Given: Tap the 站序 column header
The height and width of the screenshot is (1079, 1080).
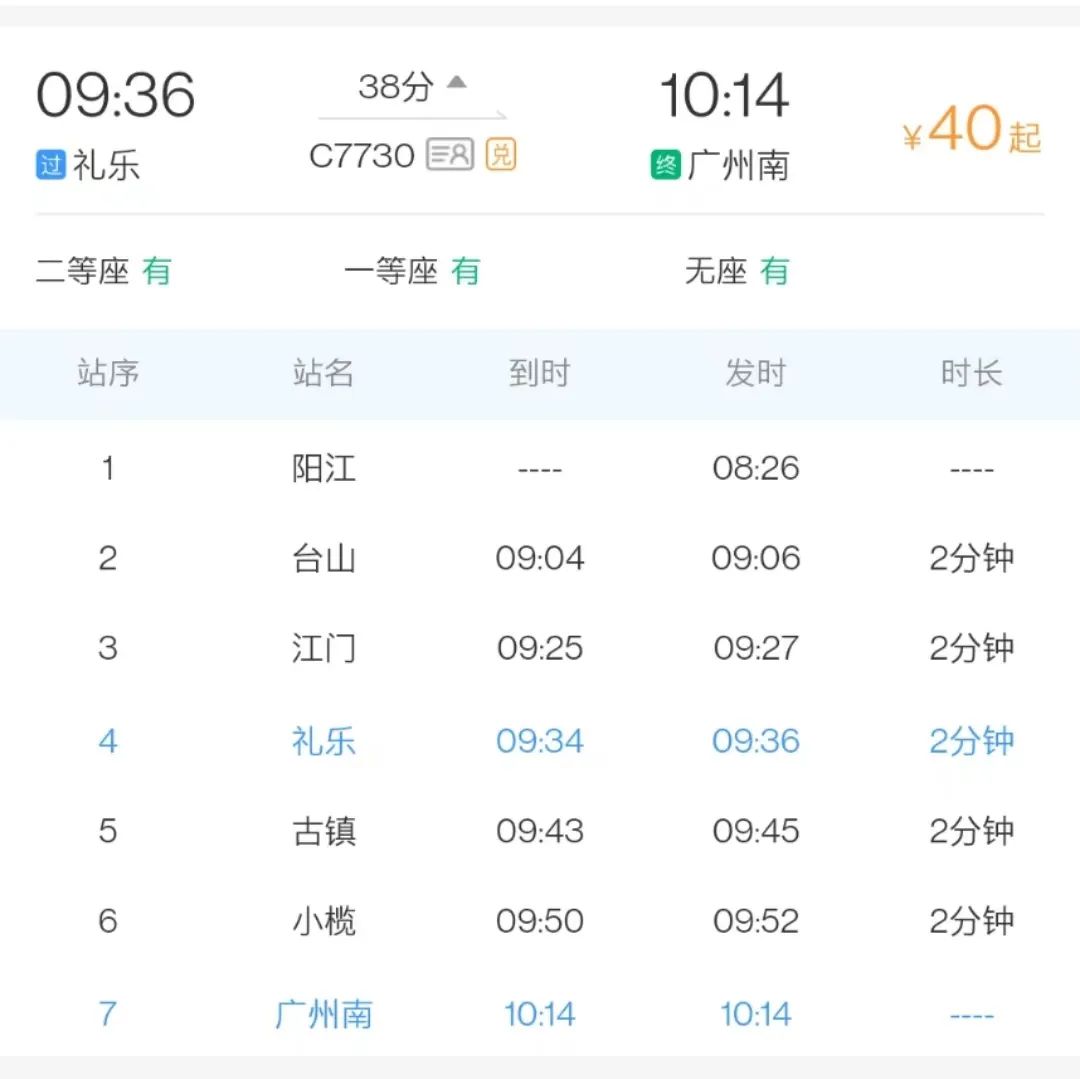Looking at the screenshot, I should coord(108,373).
